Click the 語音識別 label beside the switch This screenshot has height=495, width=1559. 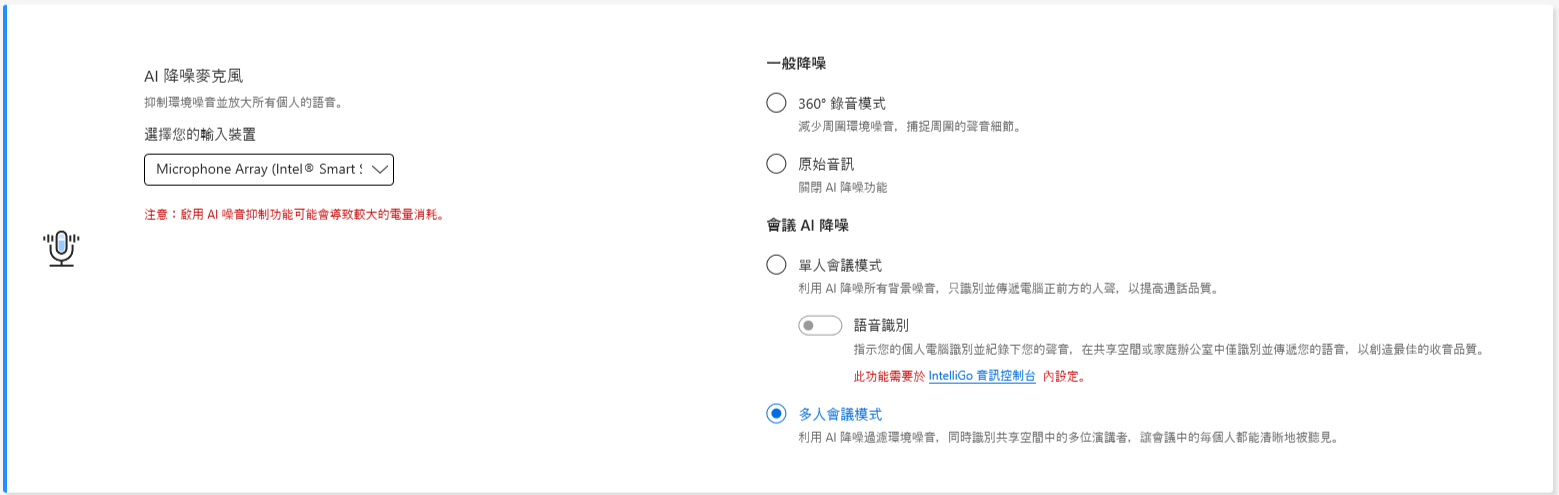881,325
